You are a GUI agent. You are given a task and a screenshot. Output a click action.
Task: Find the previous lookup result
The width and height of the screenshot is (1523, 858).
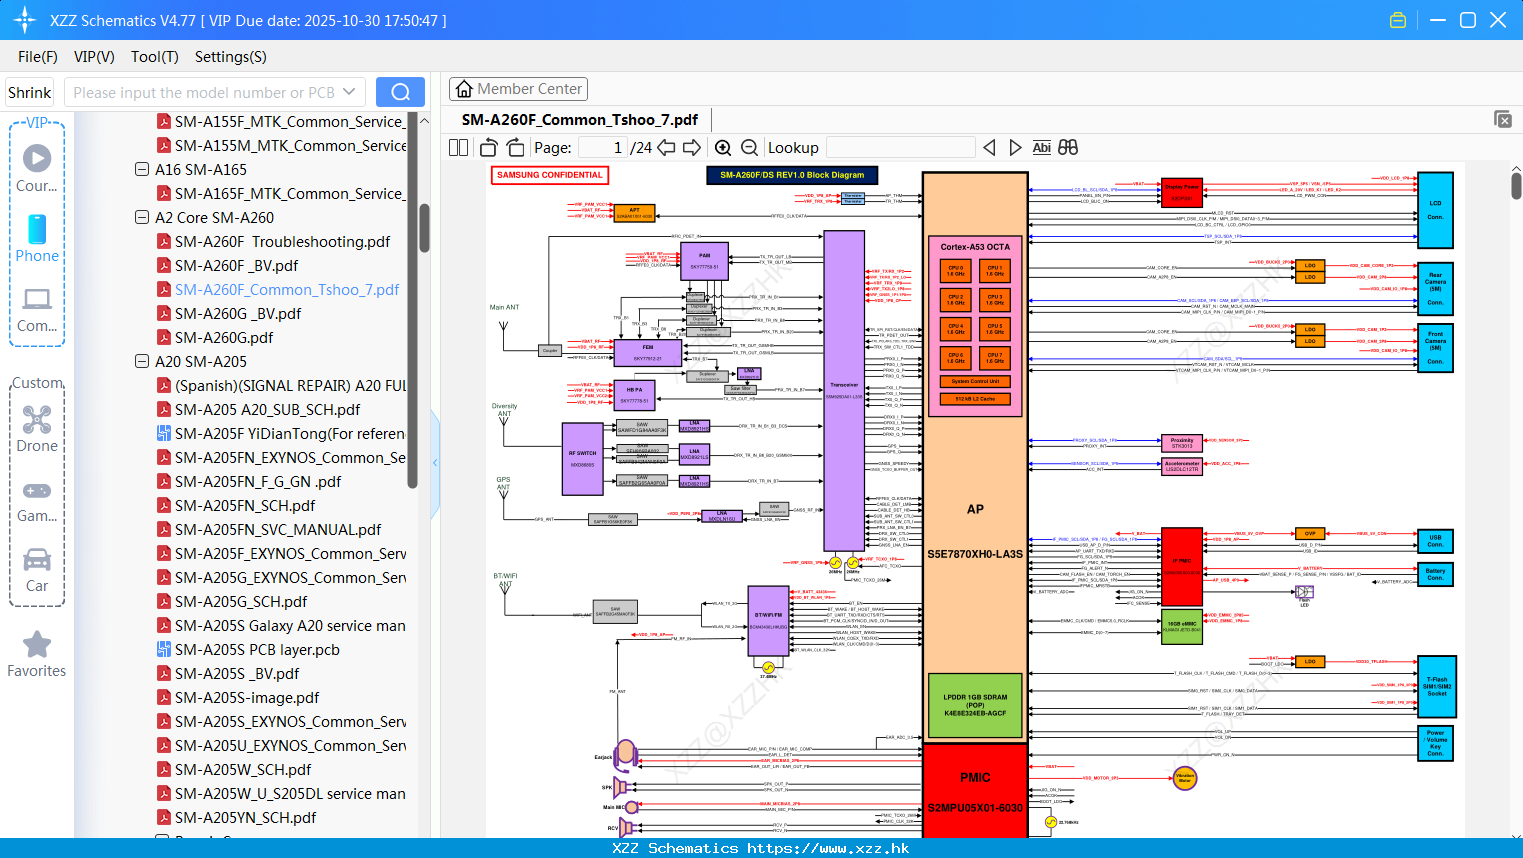[x=989, y=148]
